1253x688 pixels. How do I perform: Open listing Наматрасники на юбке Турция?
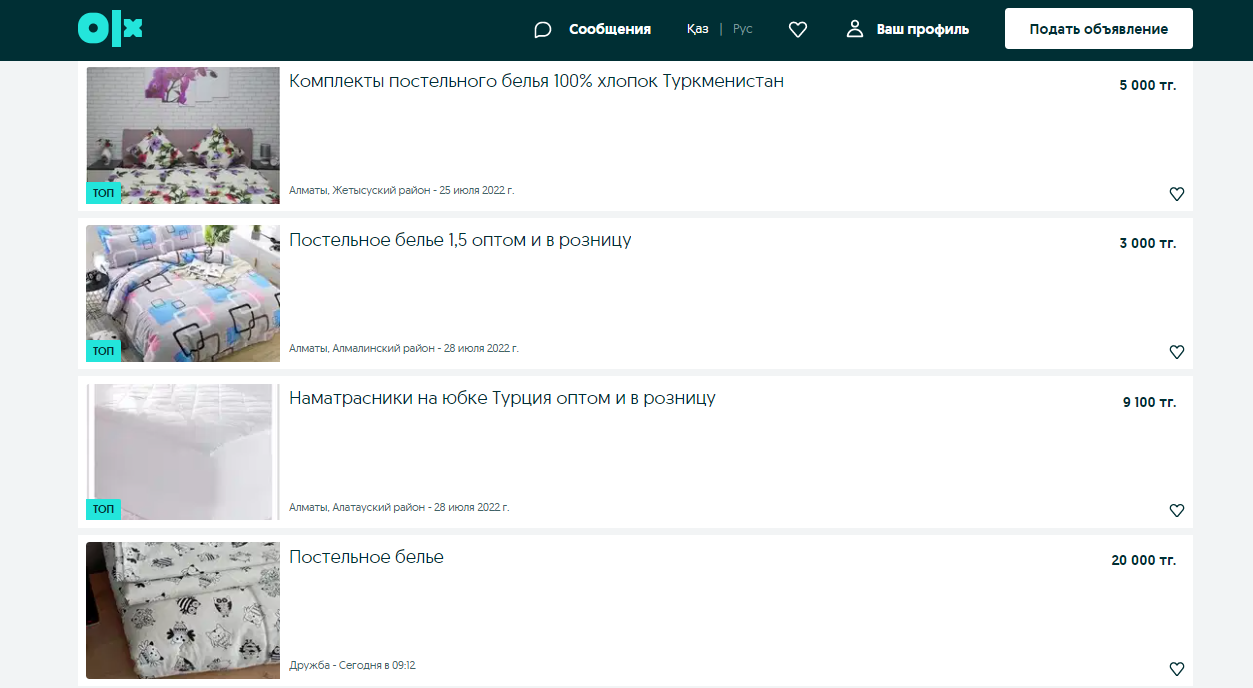click(502, 398)
